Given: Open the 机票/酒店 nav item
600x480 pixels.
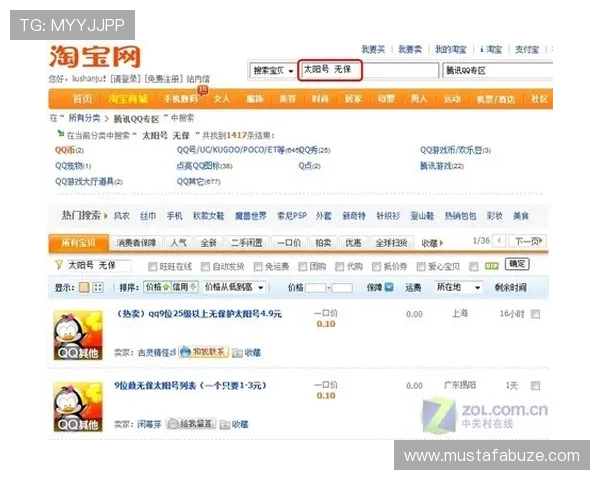Looking at the screenshot, I should pyautogui.click(x=495, y=100).
